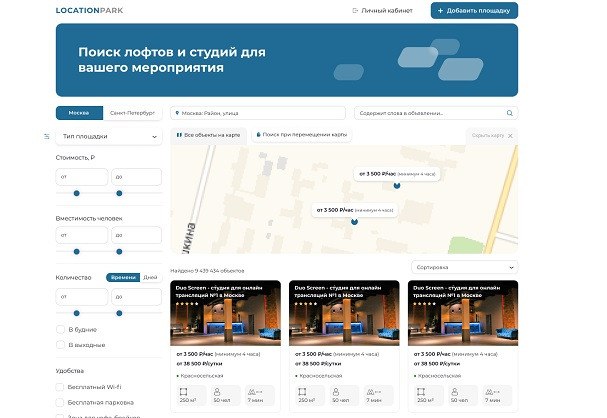Enable Бесплатная парковка checkbox
Image resolution: width=607 pixels, height=418 pixels.
[60, 403]
